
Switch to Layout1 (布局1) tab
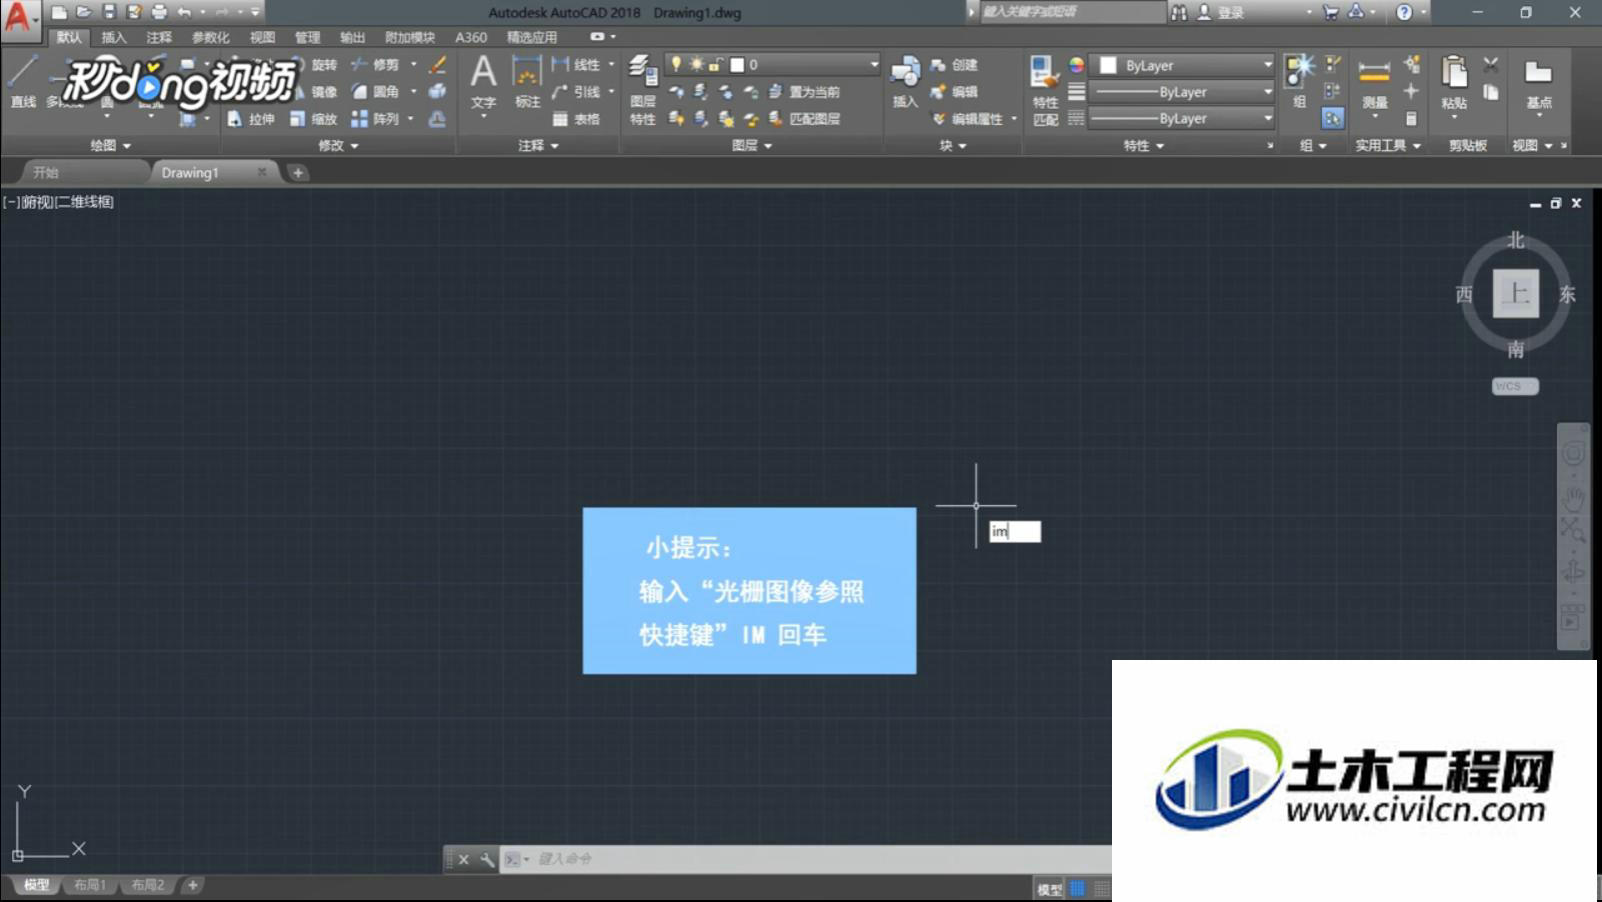coord(90,885)
